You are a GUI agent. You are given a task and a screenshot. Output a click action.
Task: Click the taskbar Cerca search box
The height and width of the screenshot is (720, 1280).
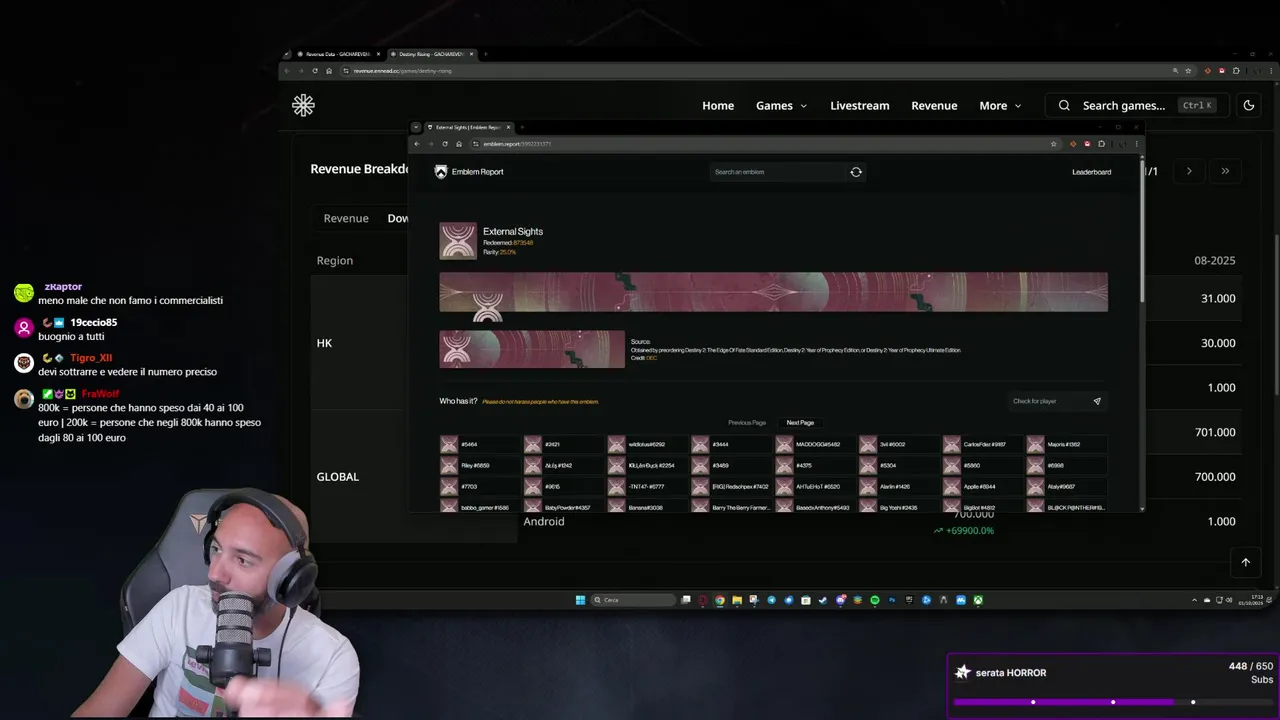pos(633,600)
